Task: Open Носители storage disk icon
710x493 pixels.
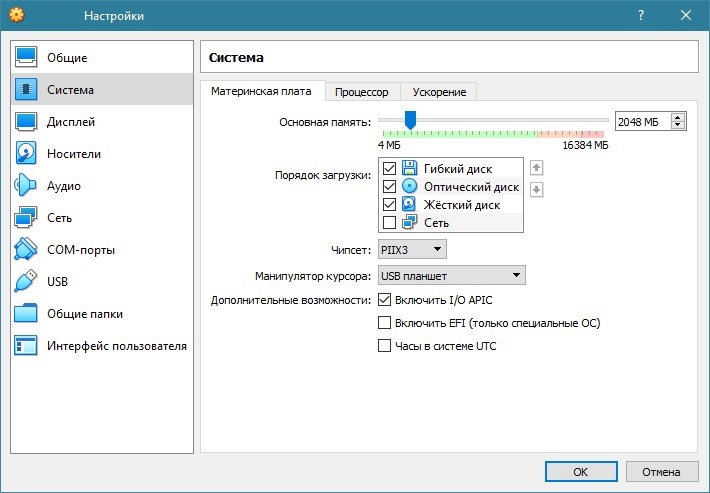Action: point(26,154)
